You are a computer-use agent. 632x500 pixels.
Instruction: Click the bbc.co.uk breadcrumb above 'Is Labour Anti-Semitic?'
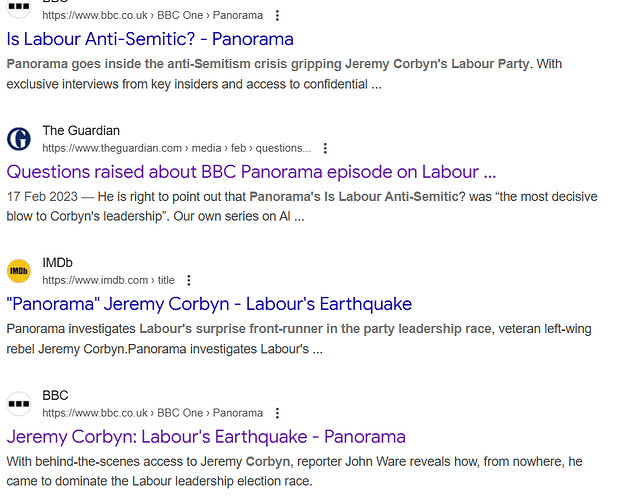pyautogui.click(x=152, y=16)
